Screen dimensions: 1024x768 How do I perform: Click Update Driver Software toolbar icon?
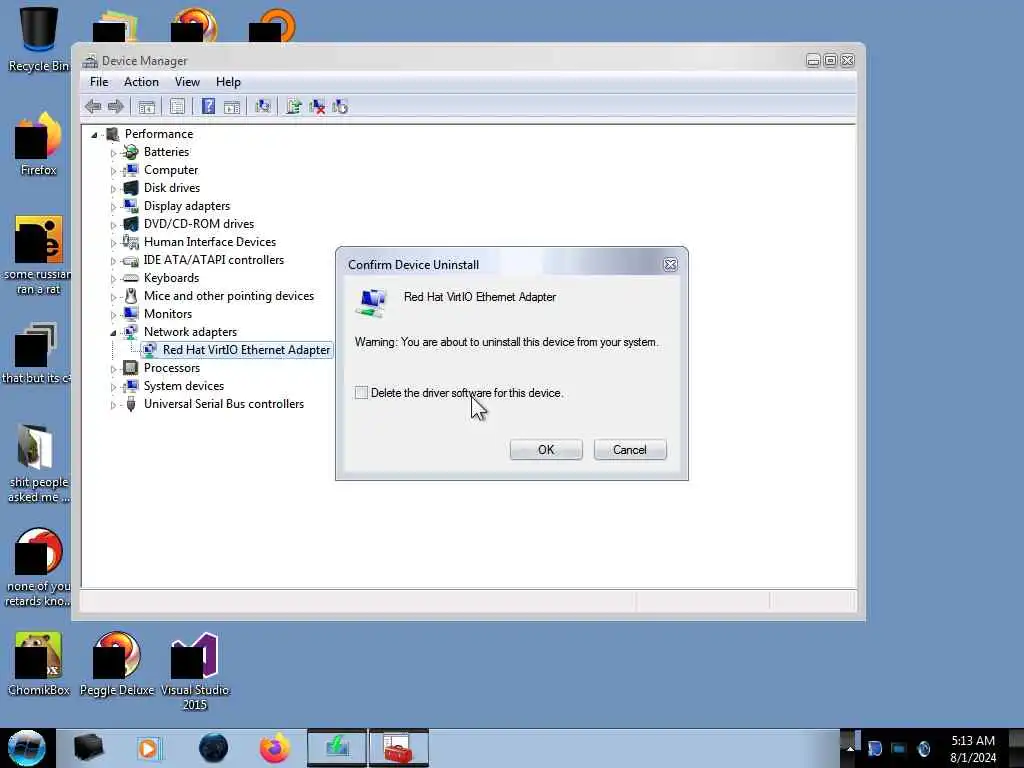coord(294,106)
